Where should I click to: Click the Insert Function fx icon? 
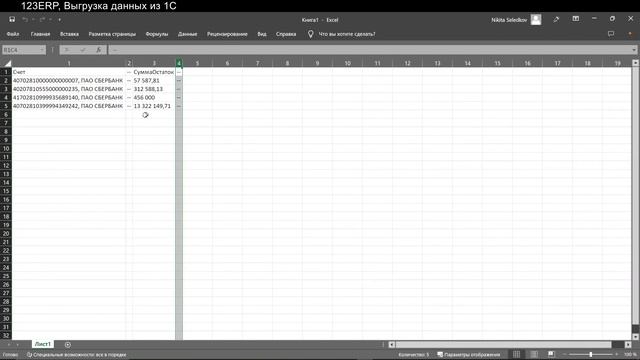(x=98, y=50)
